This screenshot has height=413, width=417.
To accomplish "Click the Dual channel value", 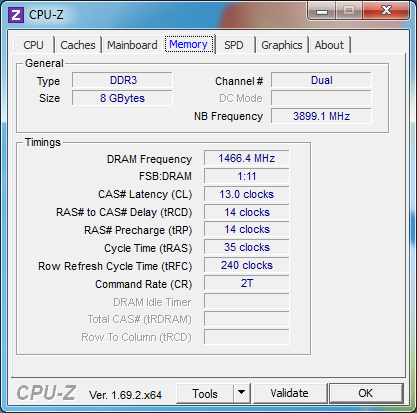I will tap(321, 80).
